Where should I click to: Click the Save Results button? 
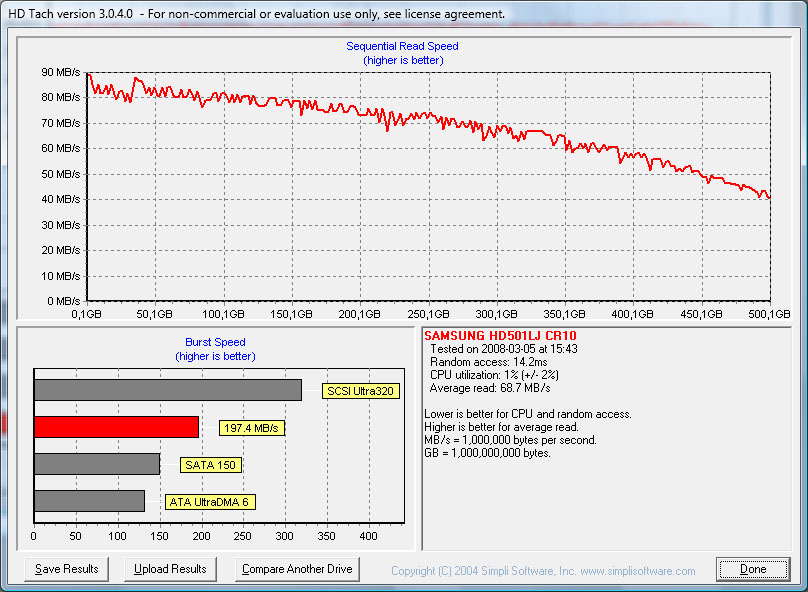67,569
